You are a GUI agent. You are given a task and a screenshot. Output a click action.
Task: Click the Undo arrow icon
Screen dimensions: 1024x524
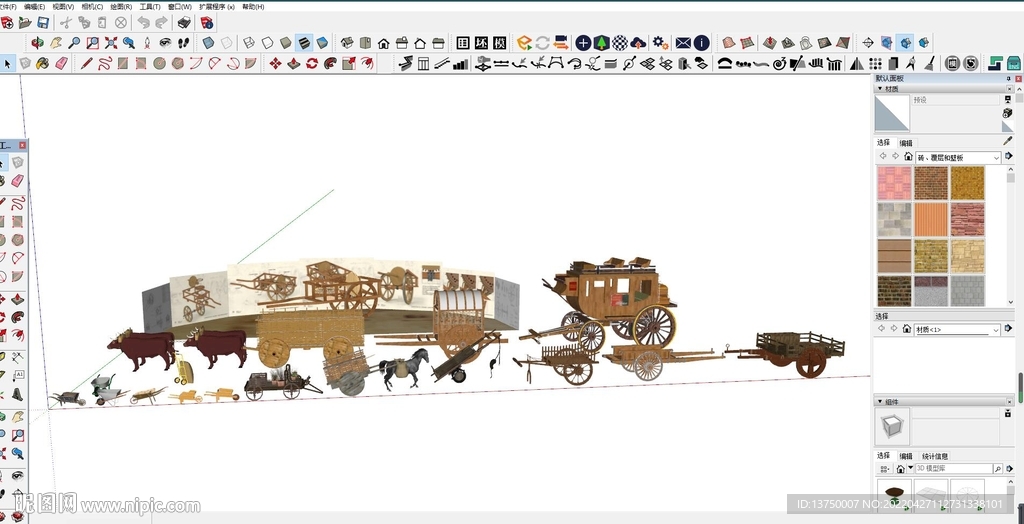pyautogui.click(x=144, y=22)
